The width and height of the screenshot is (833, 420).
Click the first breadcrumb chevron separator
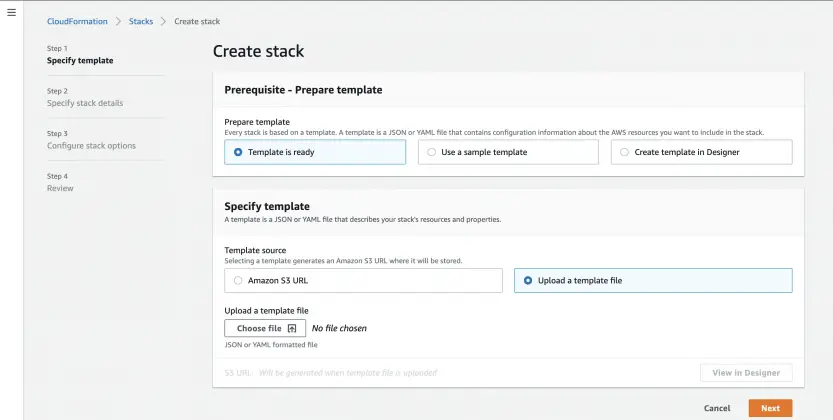[118, 21]
